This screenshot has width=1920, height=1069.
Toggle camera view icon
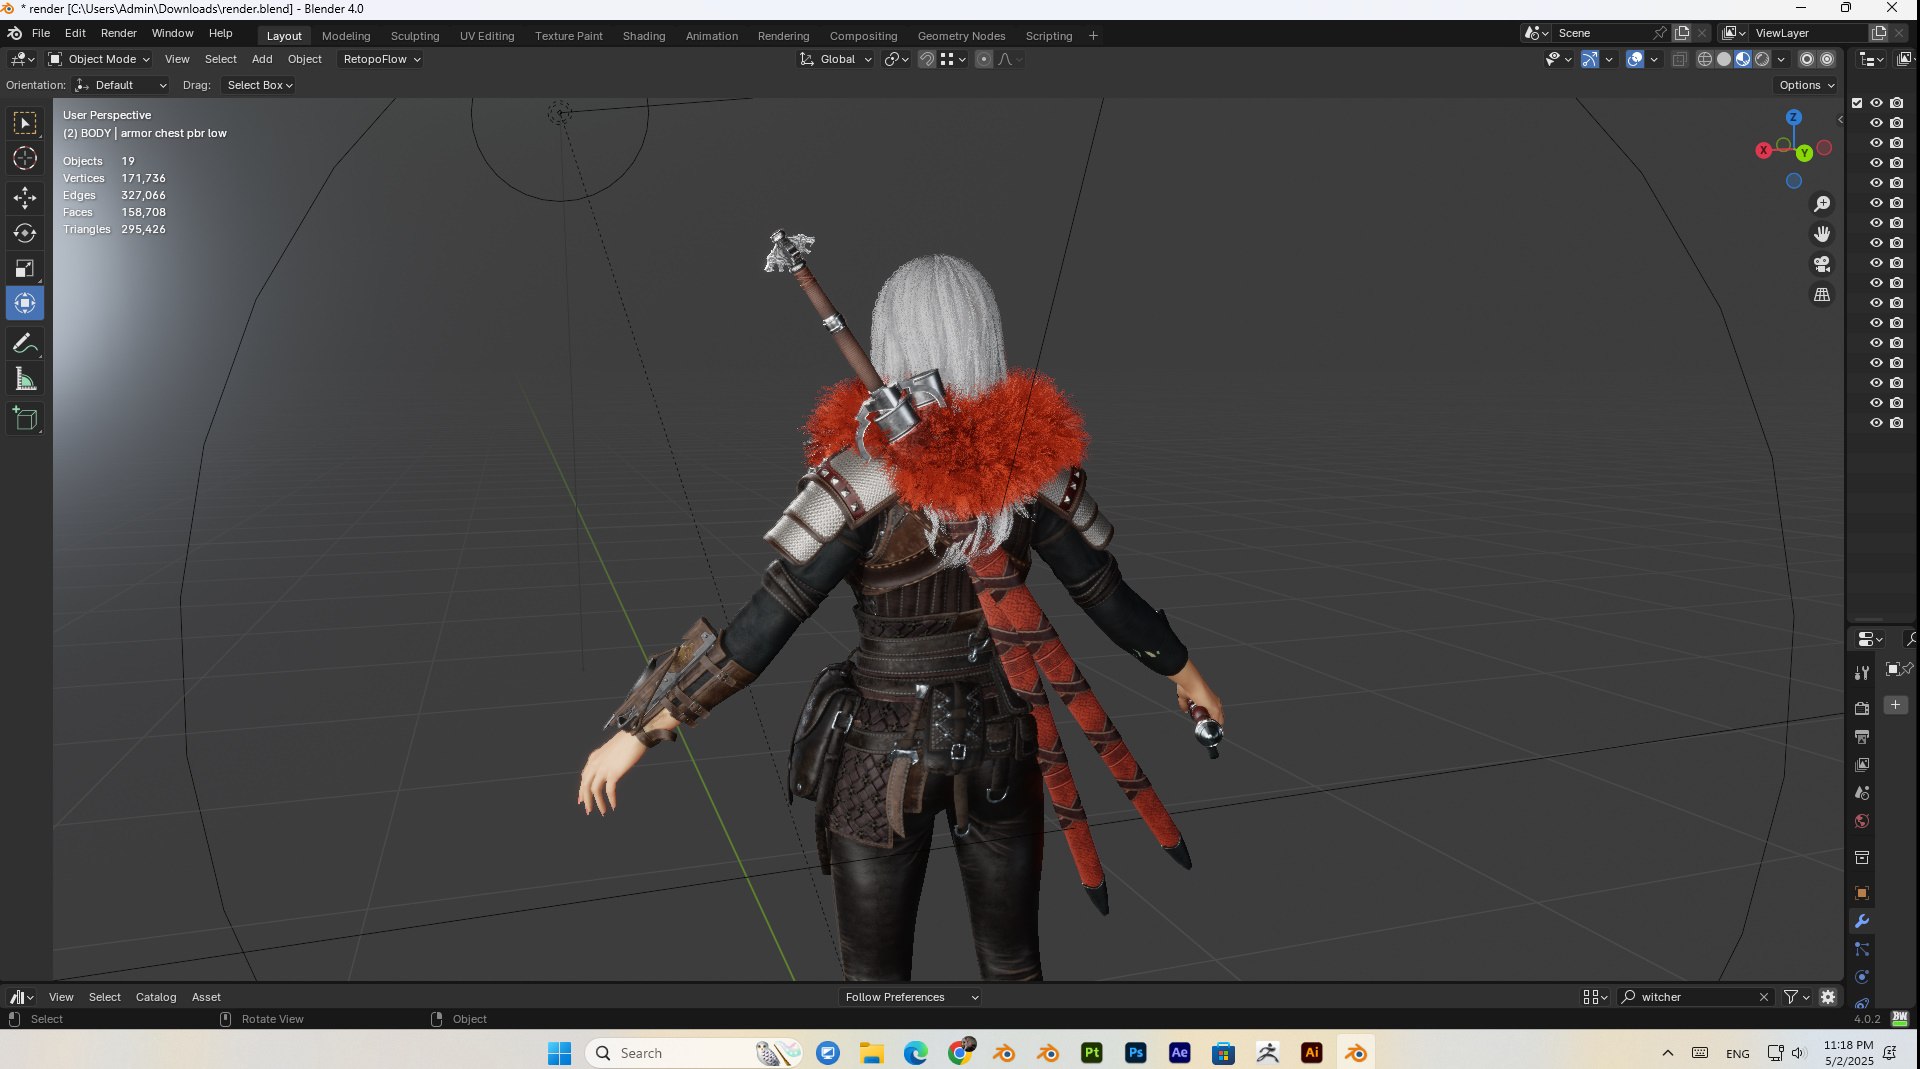pos(1822,264)
